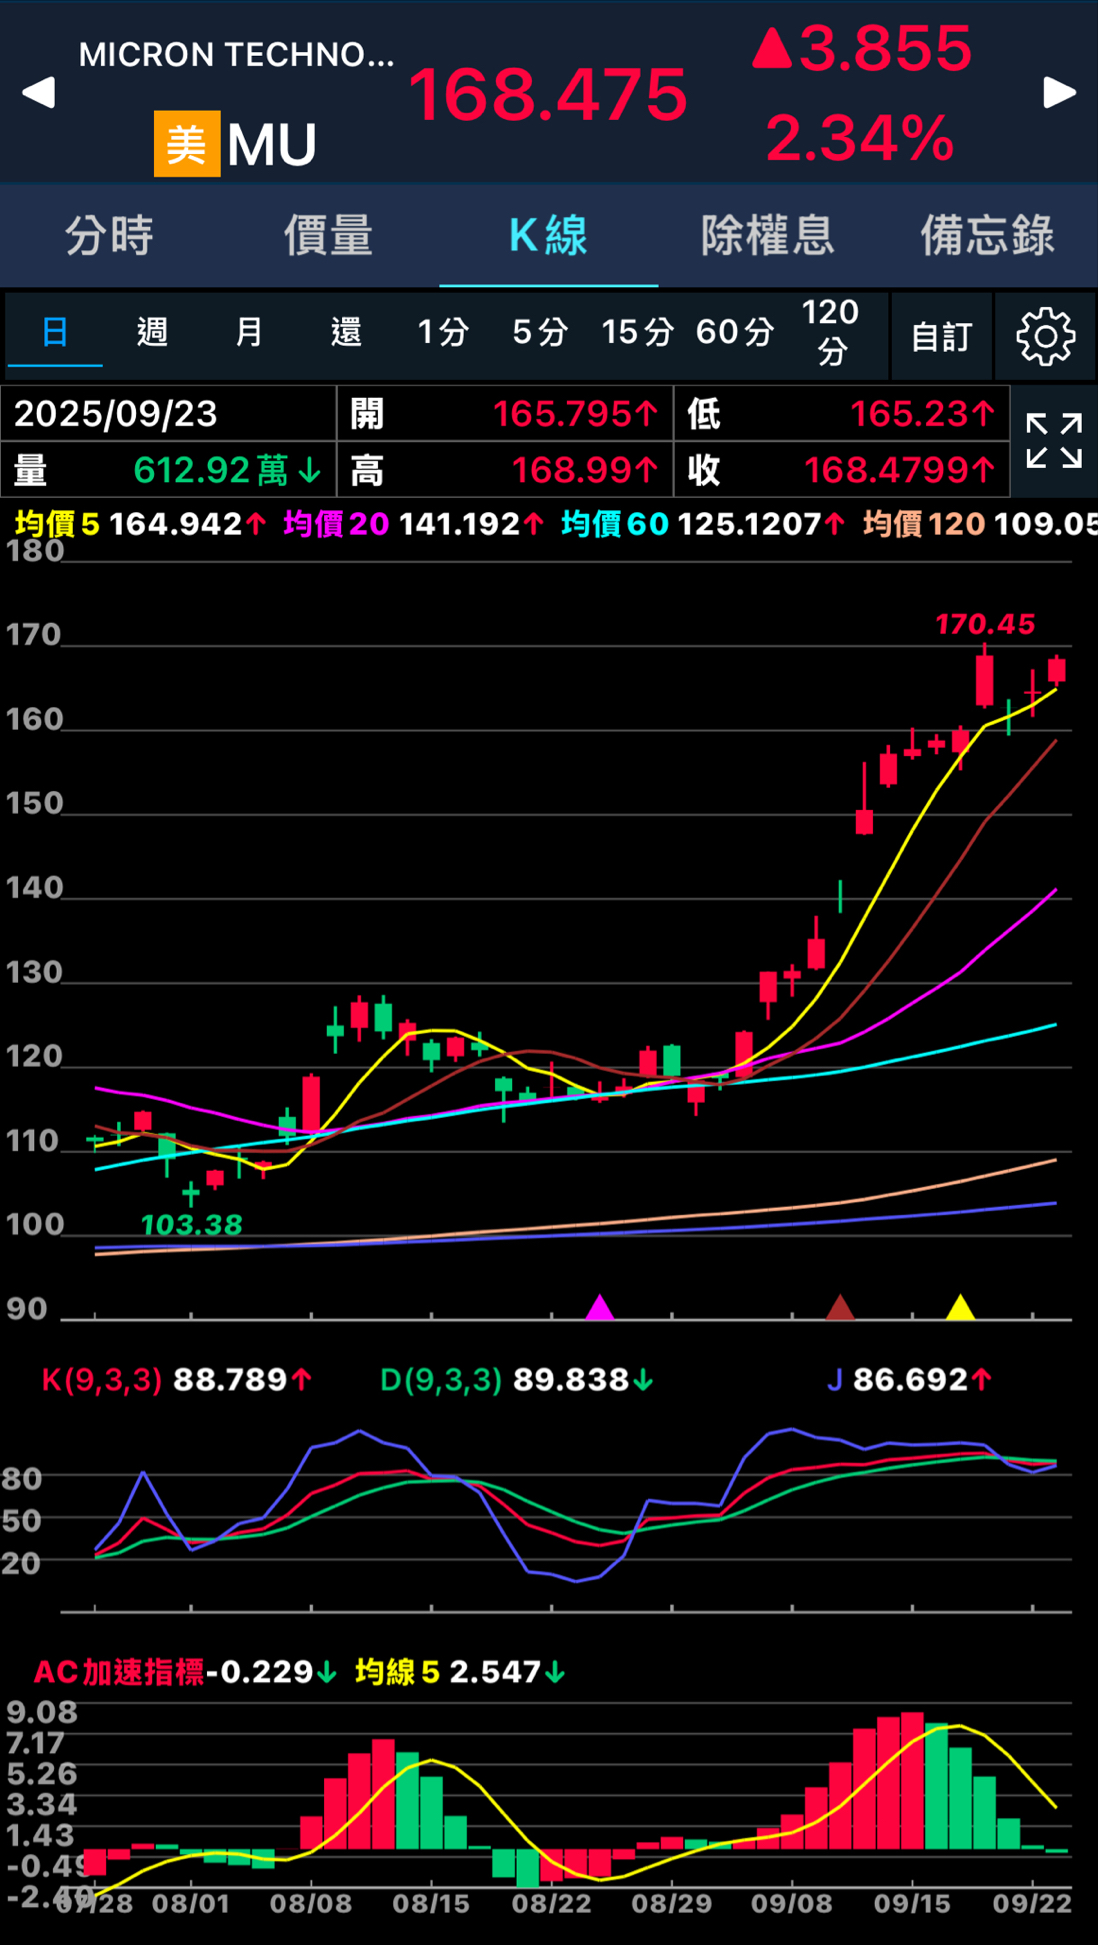Tap 08/15 date on bottom axis
The width and height of the screenshot is (1098, 1945).
[431, 1903]
